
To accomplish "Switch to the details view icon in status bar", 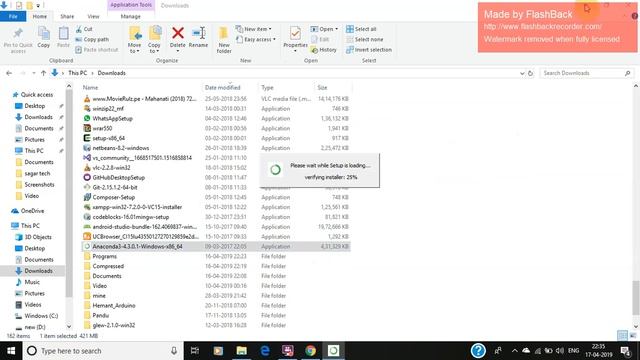I will (622, 336).
